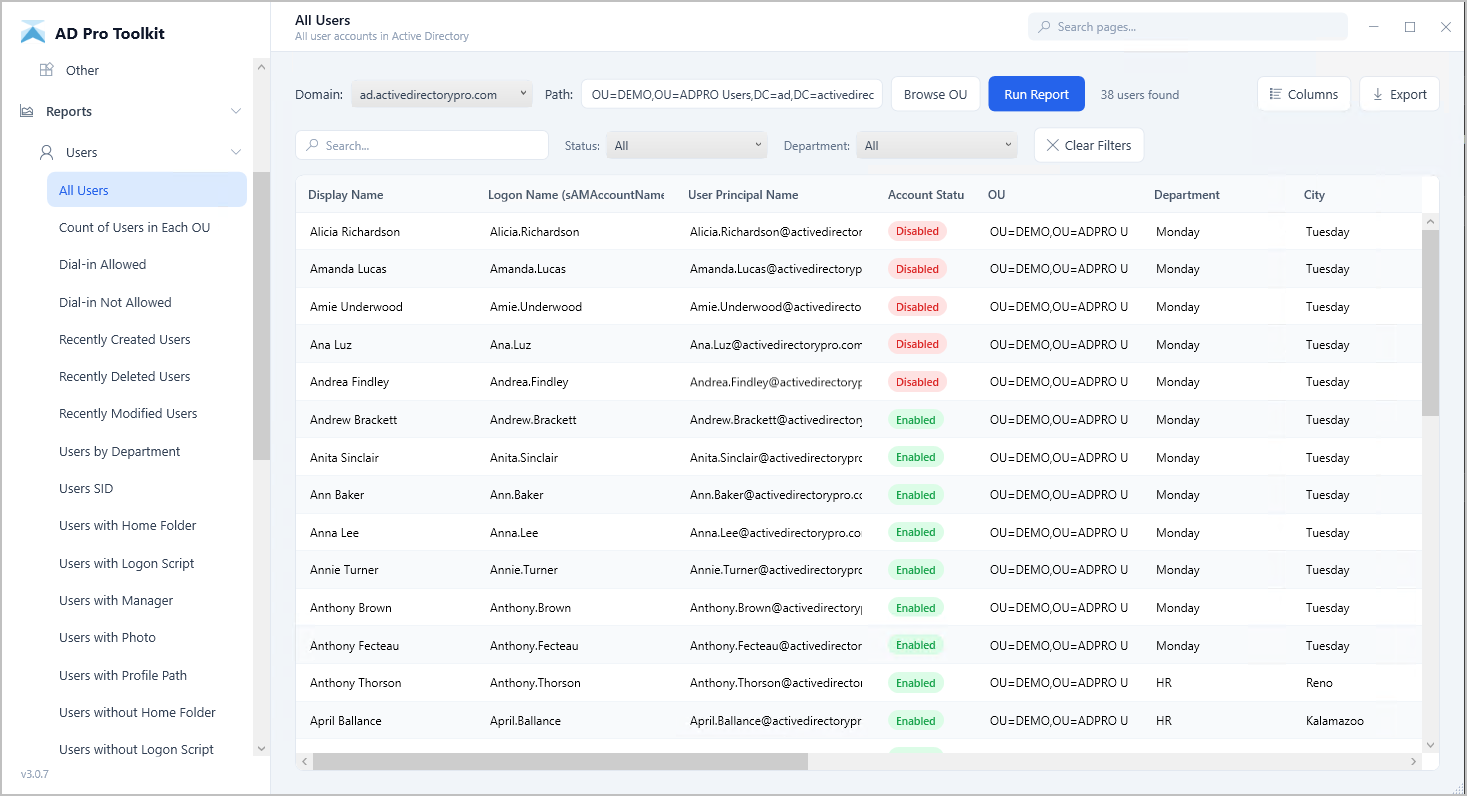The width and height of the screenshot is (1467, 796).
Task: Click the table vertical scrollbar thumb
Action: pos(1430,322)
